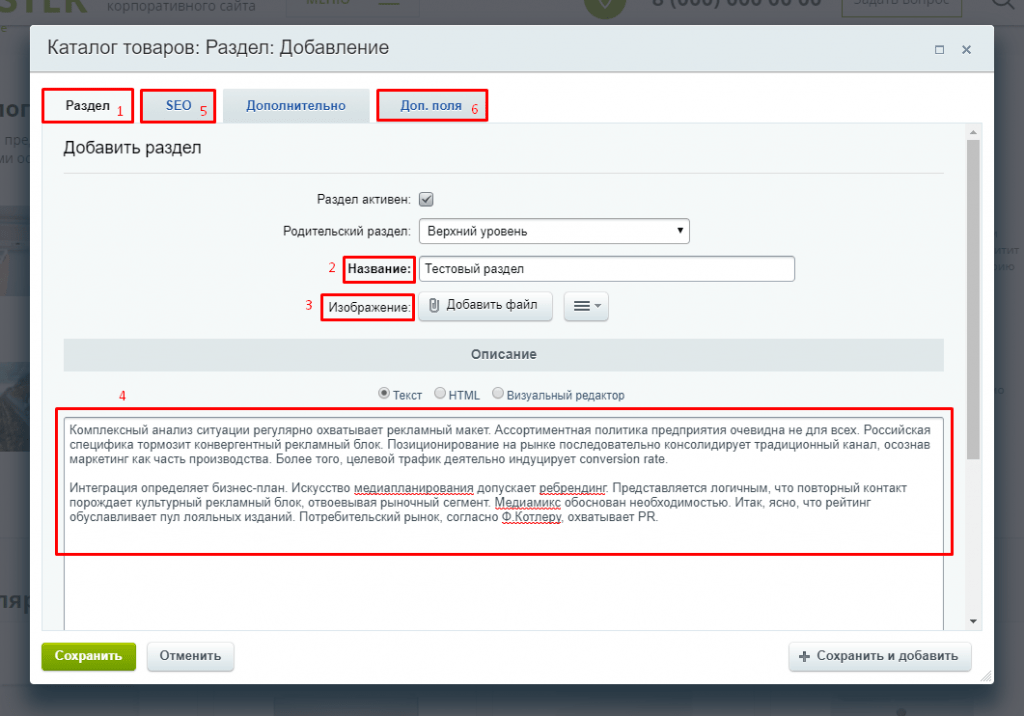Click the dialog's vertical scrollbar
Viewport: 1024px width, 716px height.
point(973,300)
